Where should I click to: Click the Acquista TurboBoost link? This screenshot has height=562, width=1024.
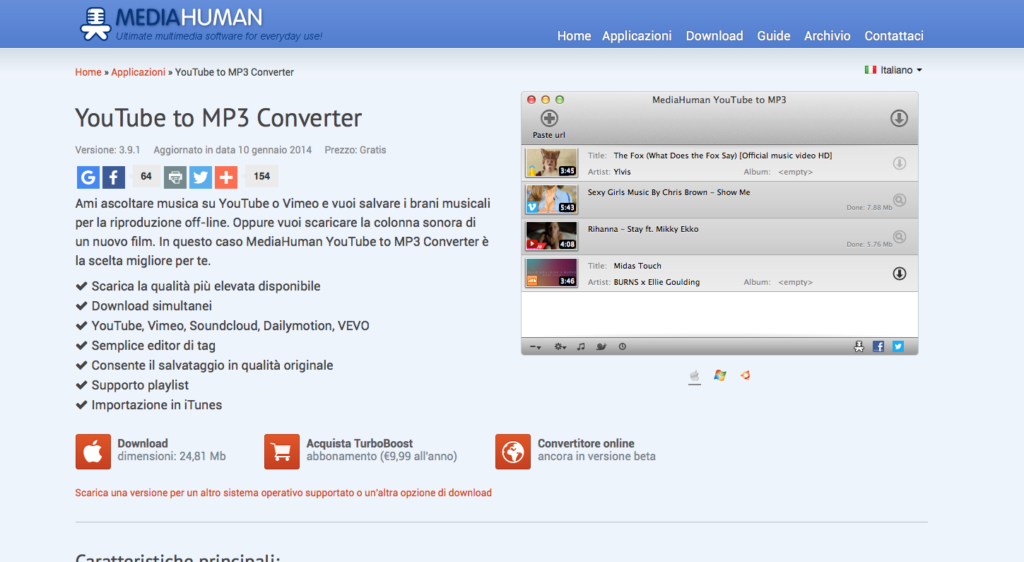[381, 450]
